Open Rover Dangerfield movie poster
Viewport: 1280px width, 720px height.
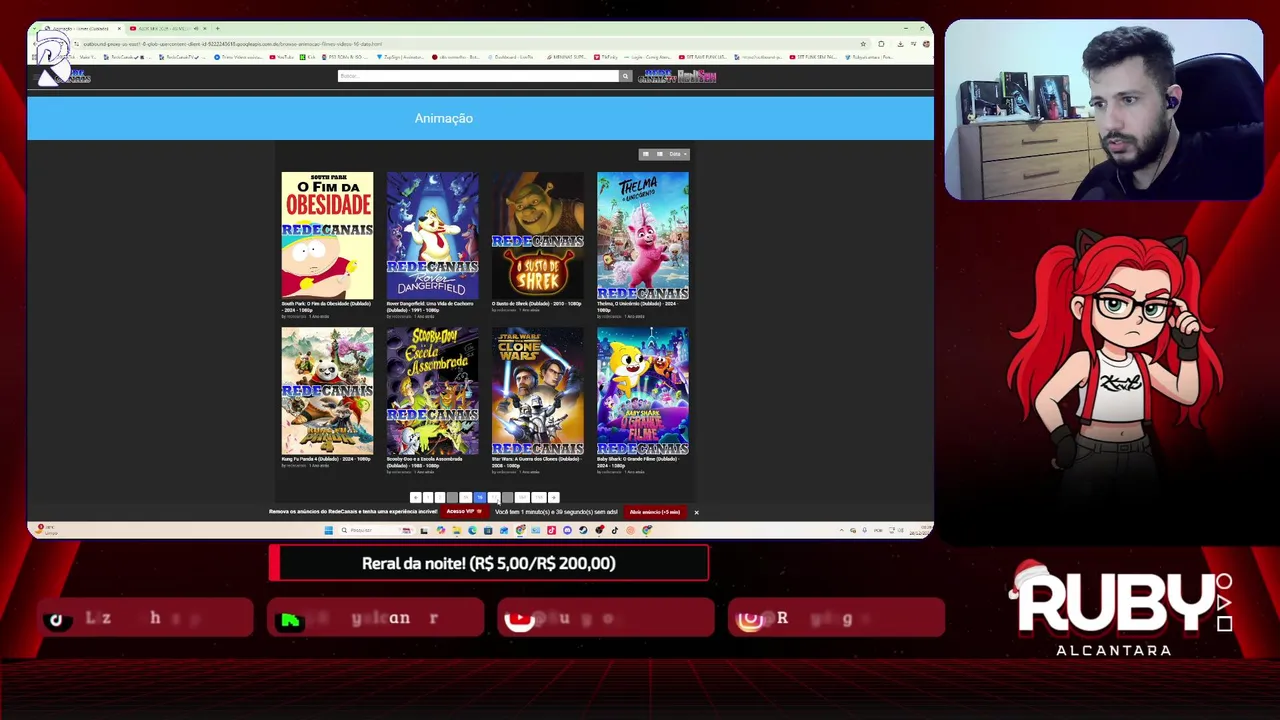pos(432,236)
